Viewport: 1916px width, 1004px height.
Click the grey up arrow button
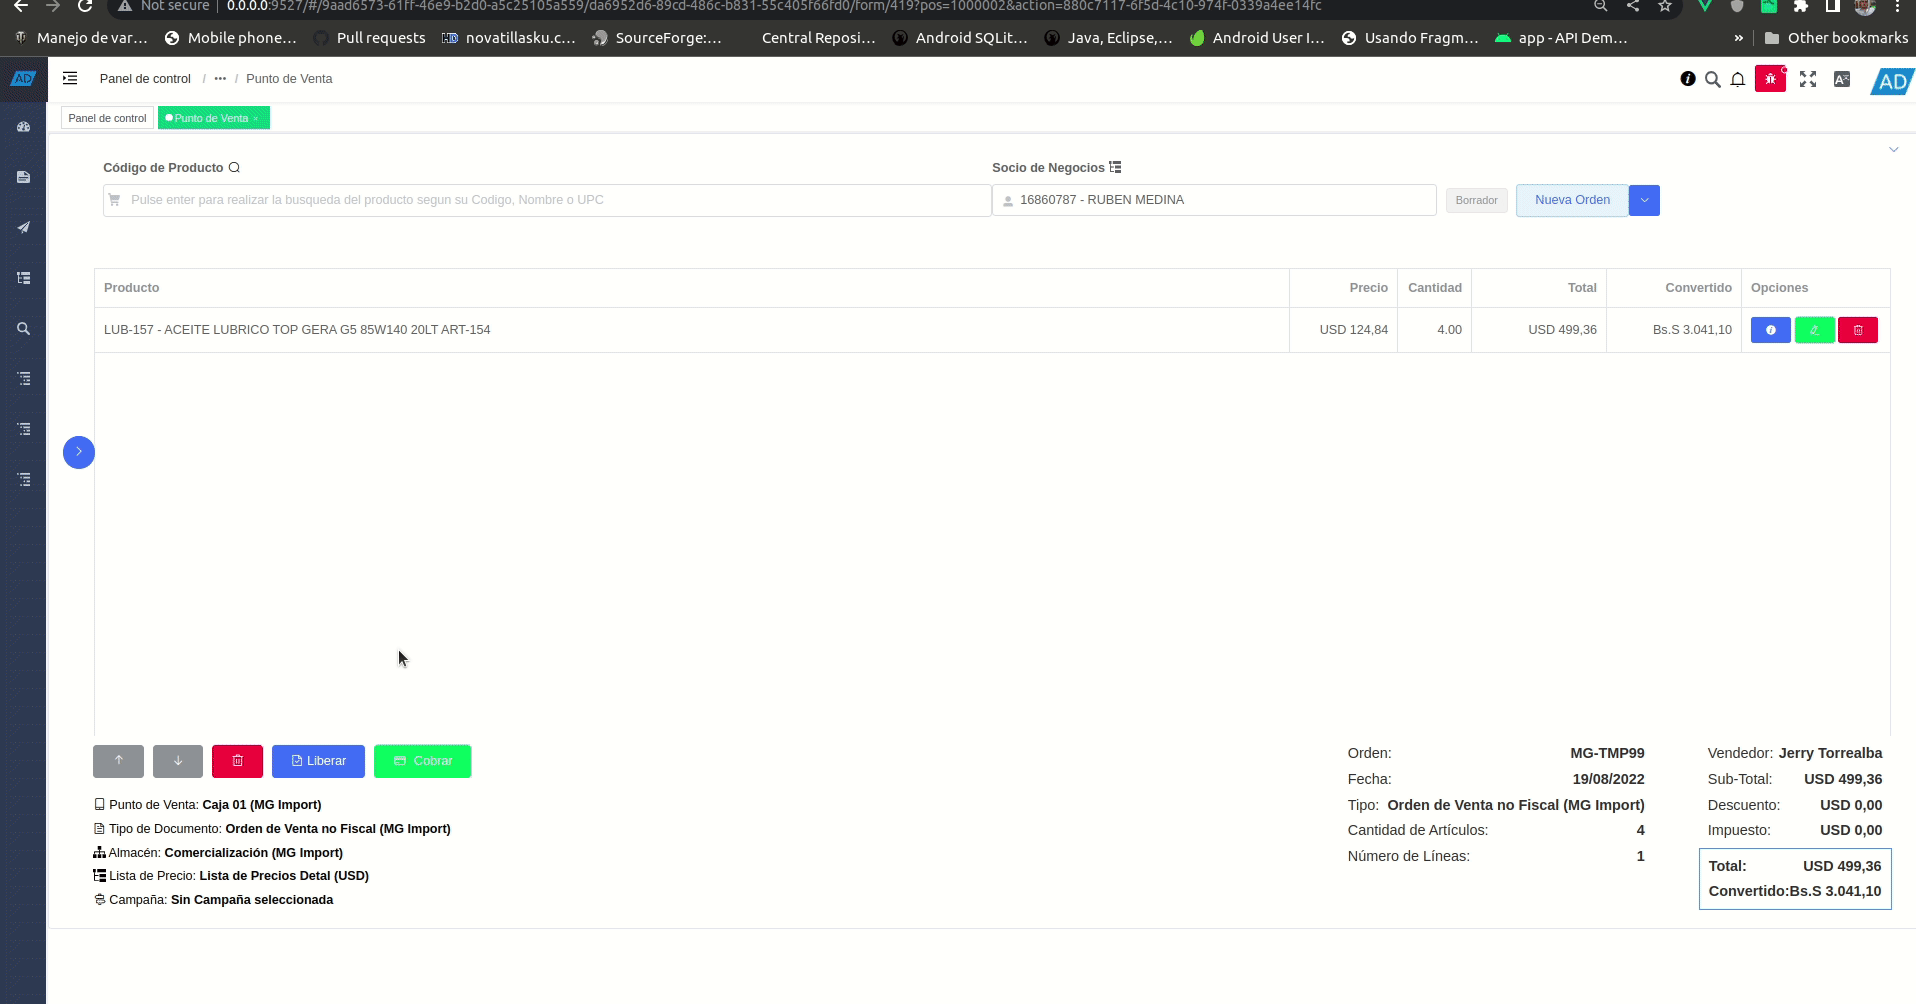(118, 761)
